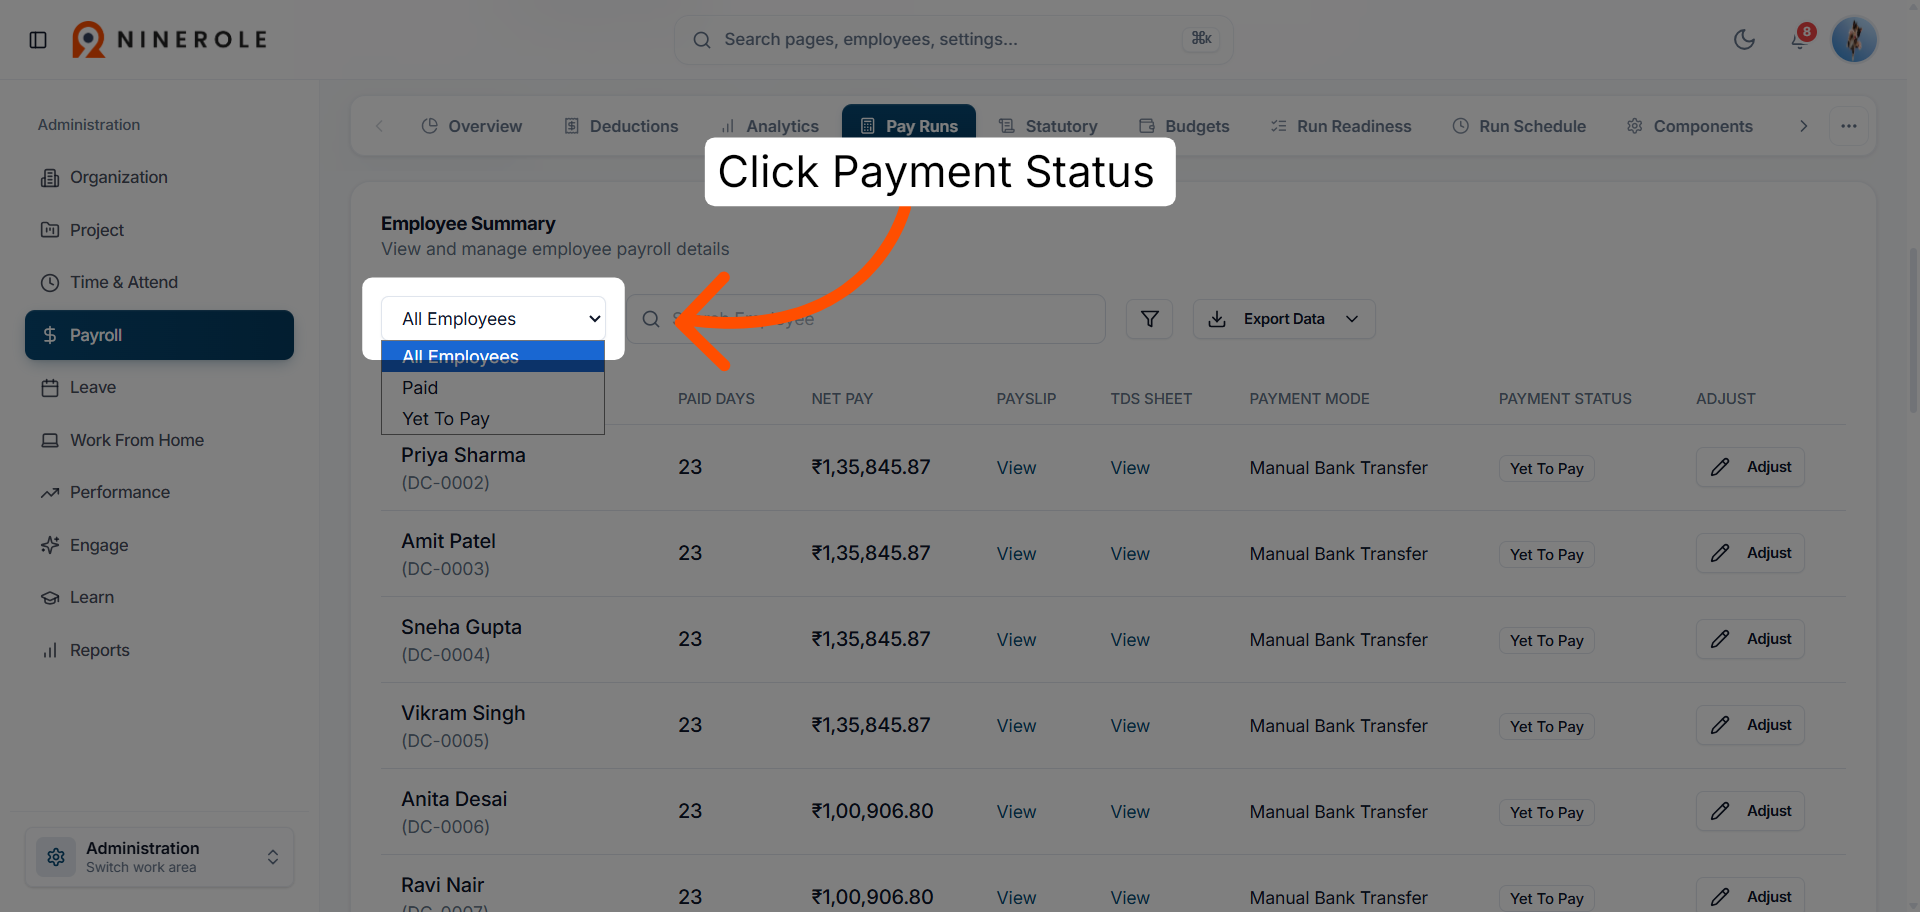Open the All Employees filter dropdown
This screenshot has height=912, width=1920.
(493, 319)
